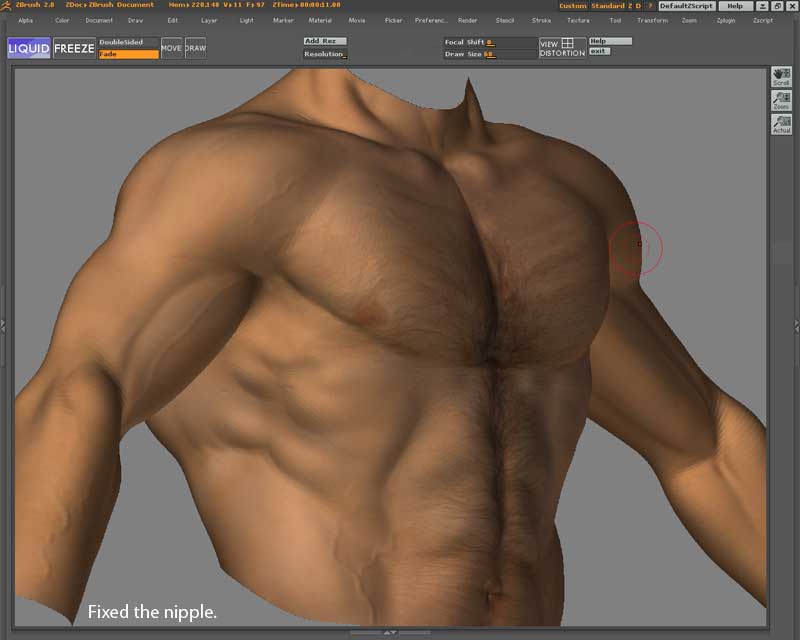Click the question mark icon in title bar
800x640 pixels.
pyautogui.click(x=650, y=6)
